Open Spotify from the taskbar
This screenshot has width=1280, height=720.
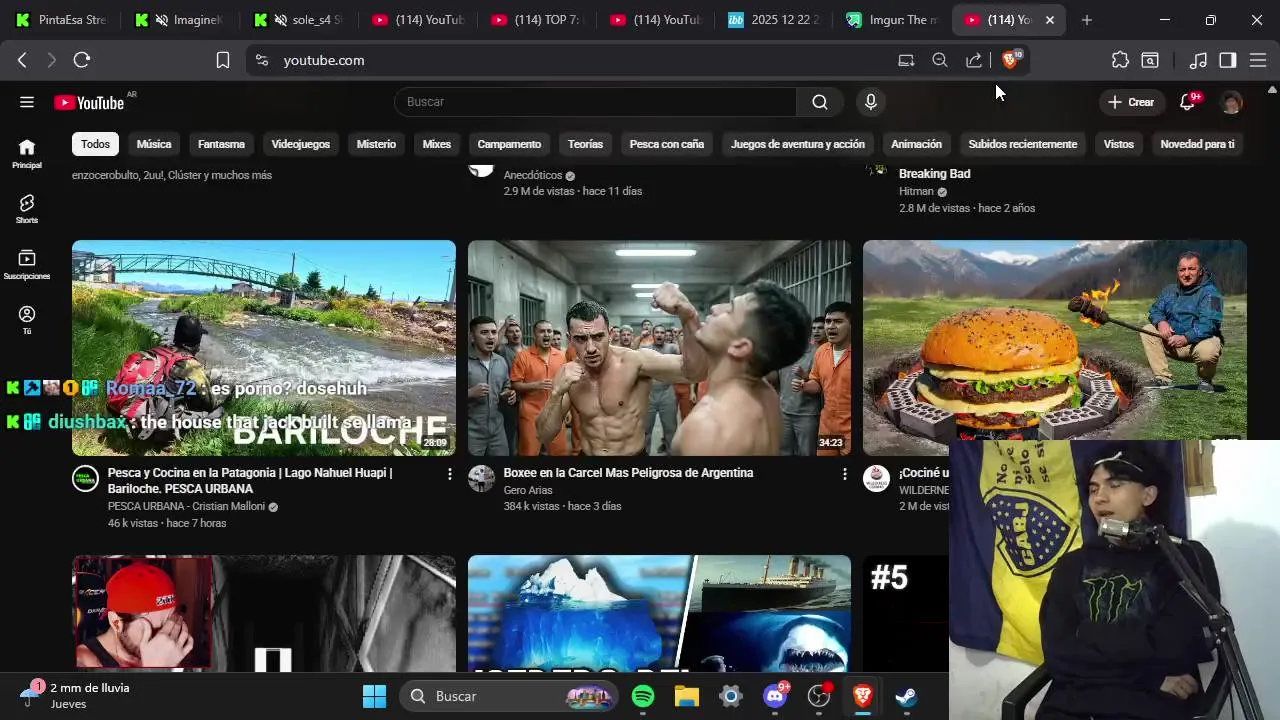pyautogui.click(x=643, y=696)
